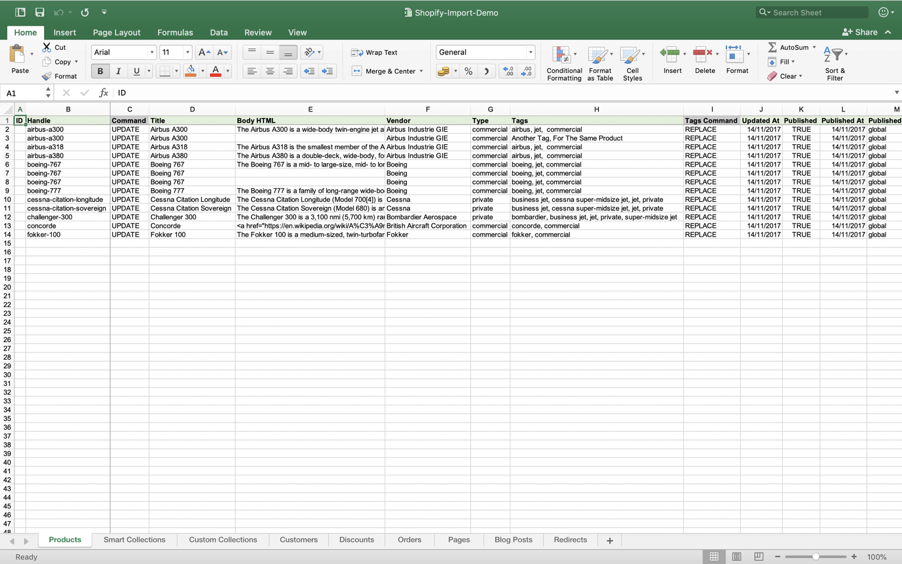Click the Share button
The image size is (902, 564).
(x=860, y=32)
